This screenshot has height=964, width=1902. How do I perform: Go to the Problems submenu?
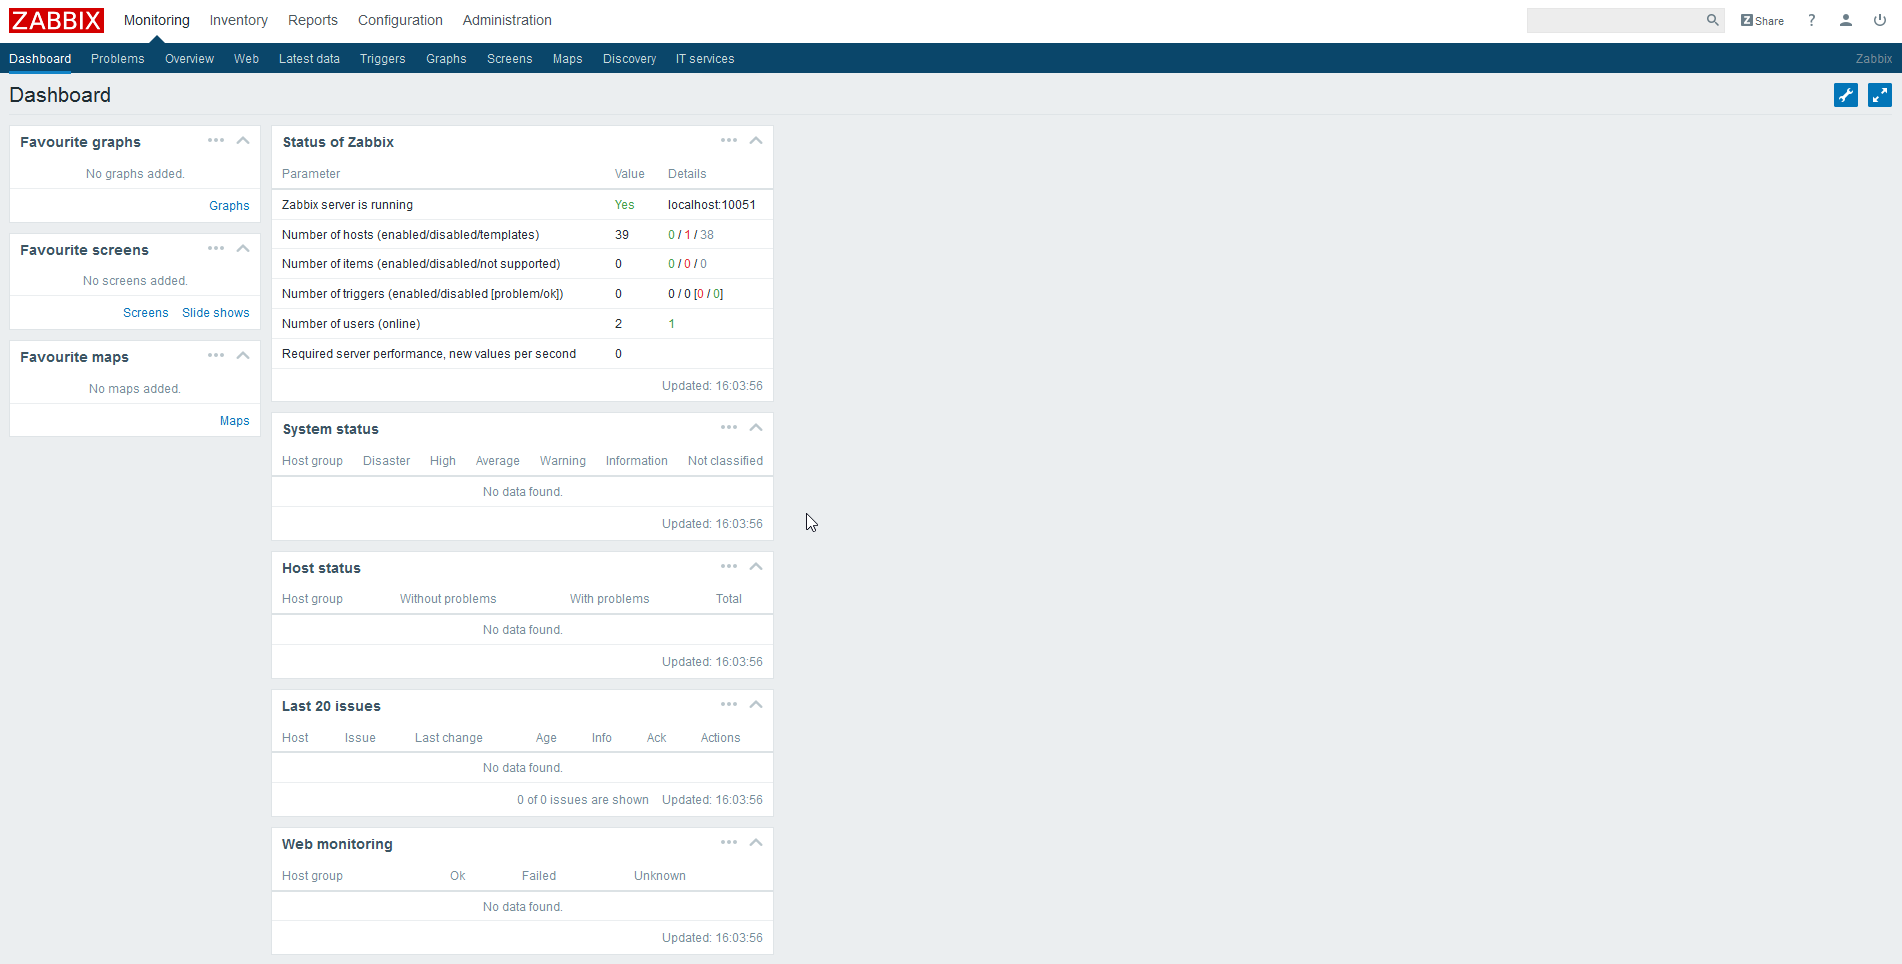[x=118, y=59]
